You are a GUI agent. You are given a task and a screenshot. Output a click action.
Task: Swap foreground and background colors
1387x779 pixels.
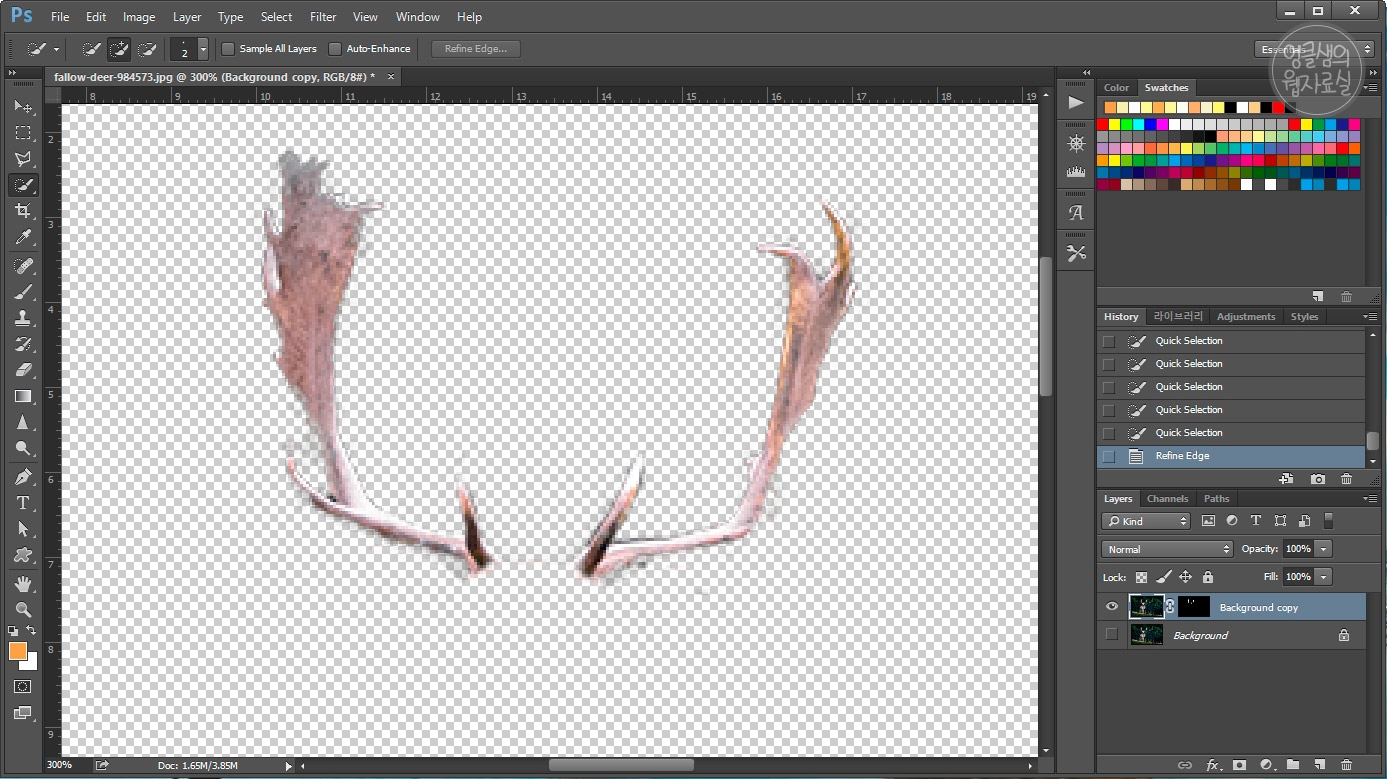[32, 631]
